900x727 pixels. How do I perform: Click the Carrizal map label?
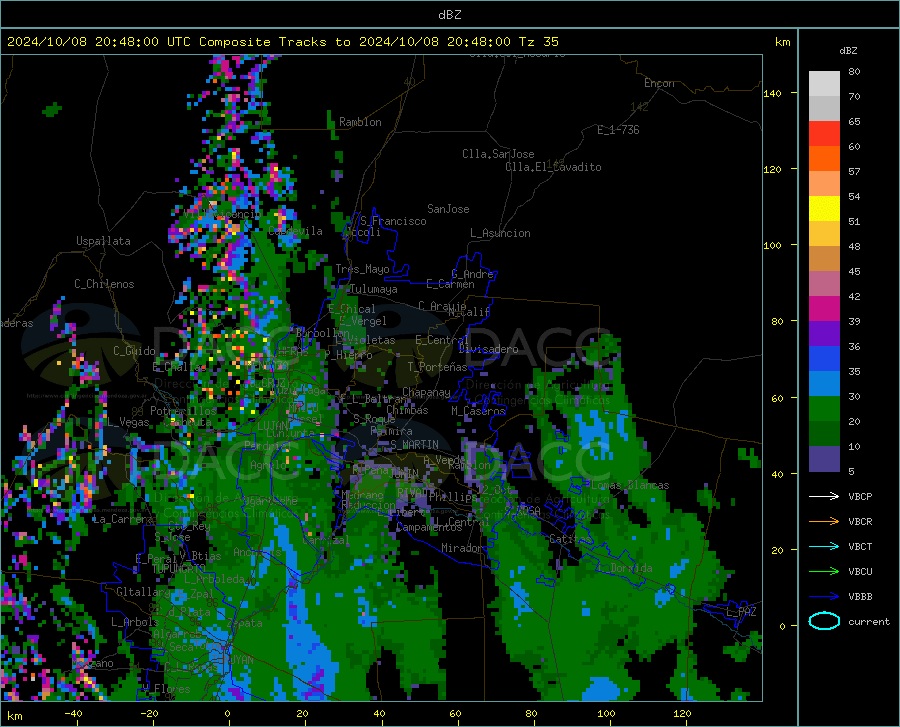pos(325,540)
